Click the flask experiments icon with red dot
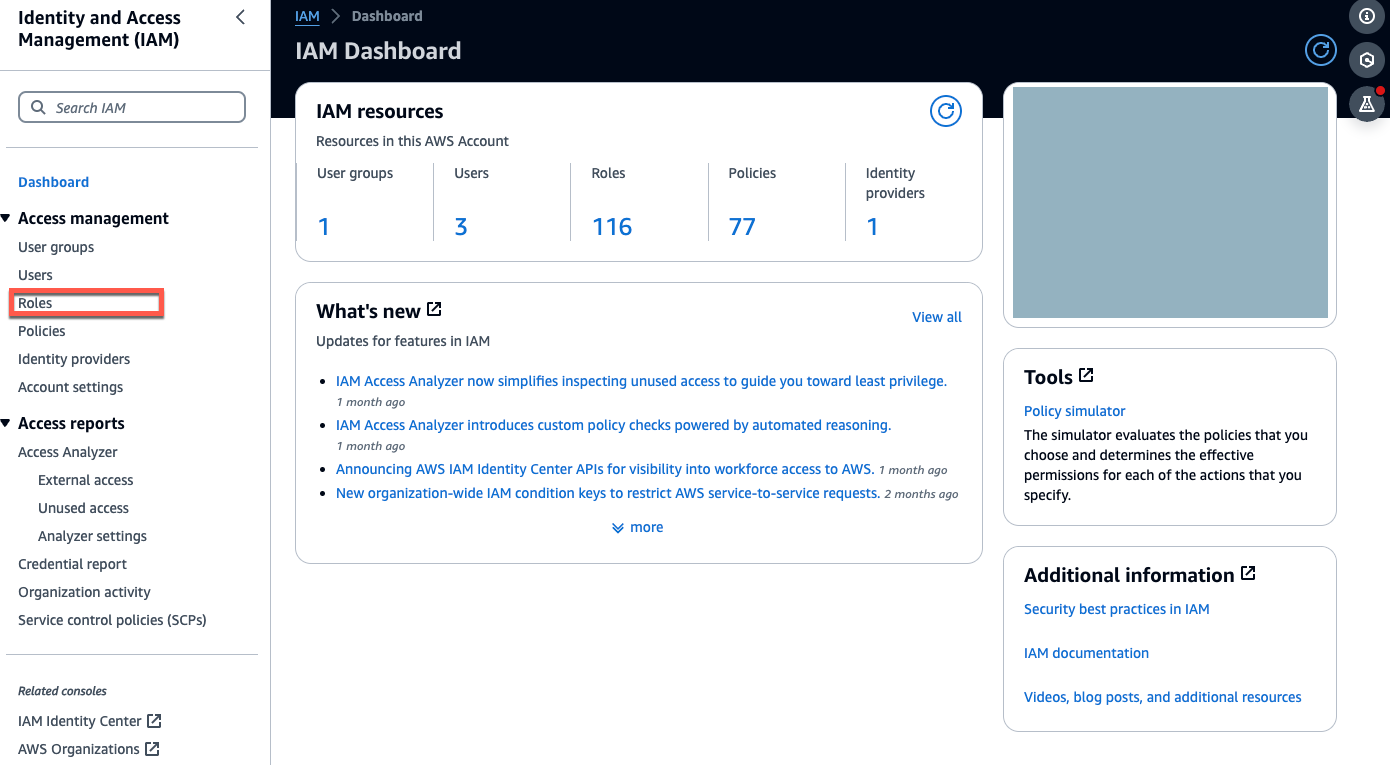The image size is (1390, 765). coord(1367,104)
